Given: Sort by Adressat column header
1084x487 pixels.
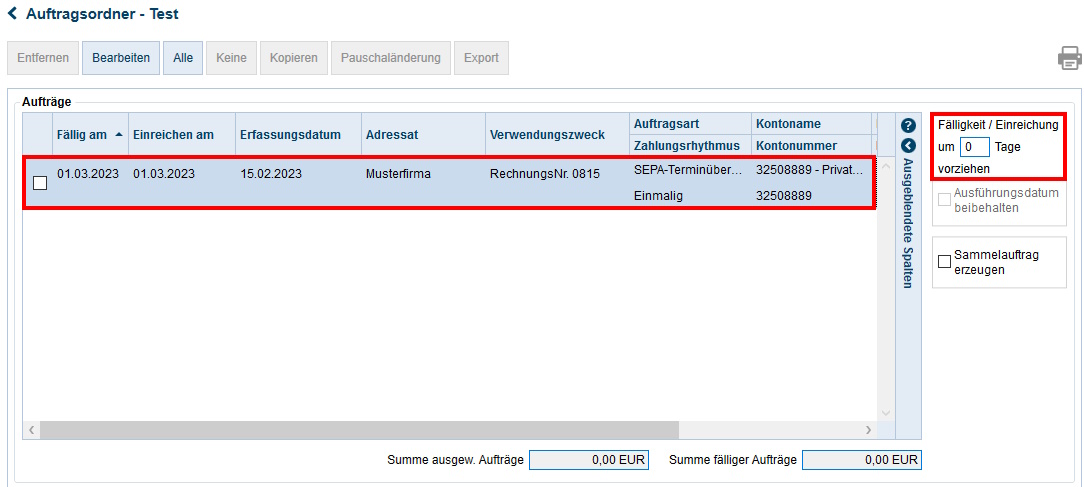Looking at the screenshot, I should click(423, 135).
